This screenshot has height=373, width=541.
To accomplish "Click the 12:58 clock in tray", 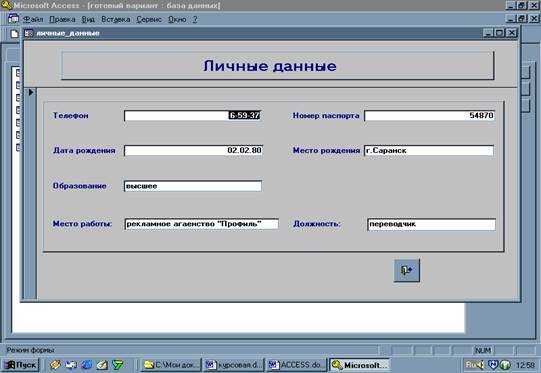I will click(525, 365).
